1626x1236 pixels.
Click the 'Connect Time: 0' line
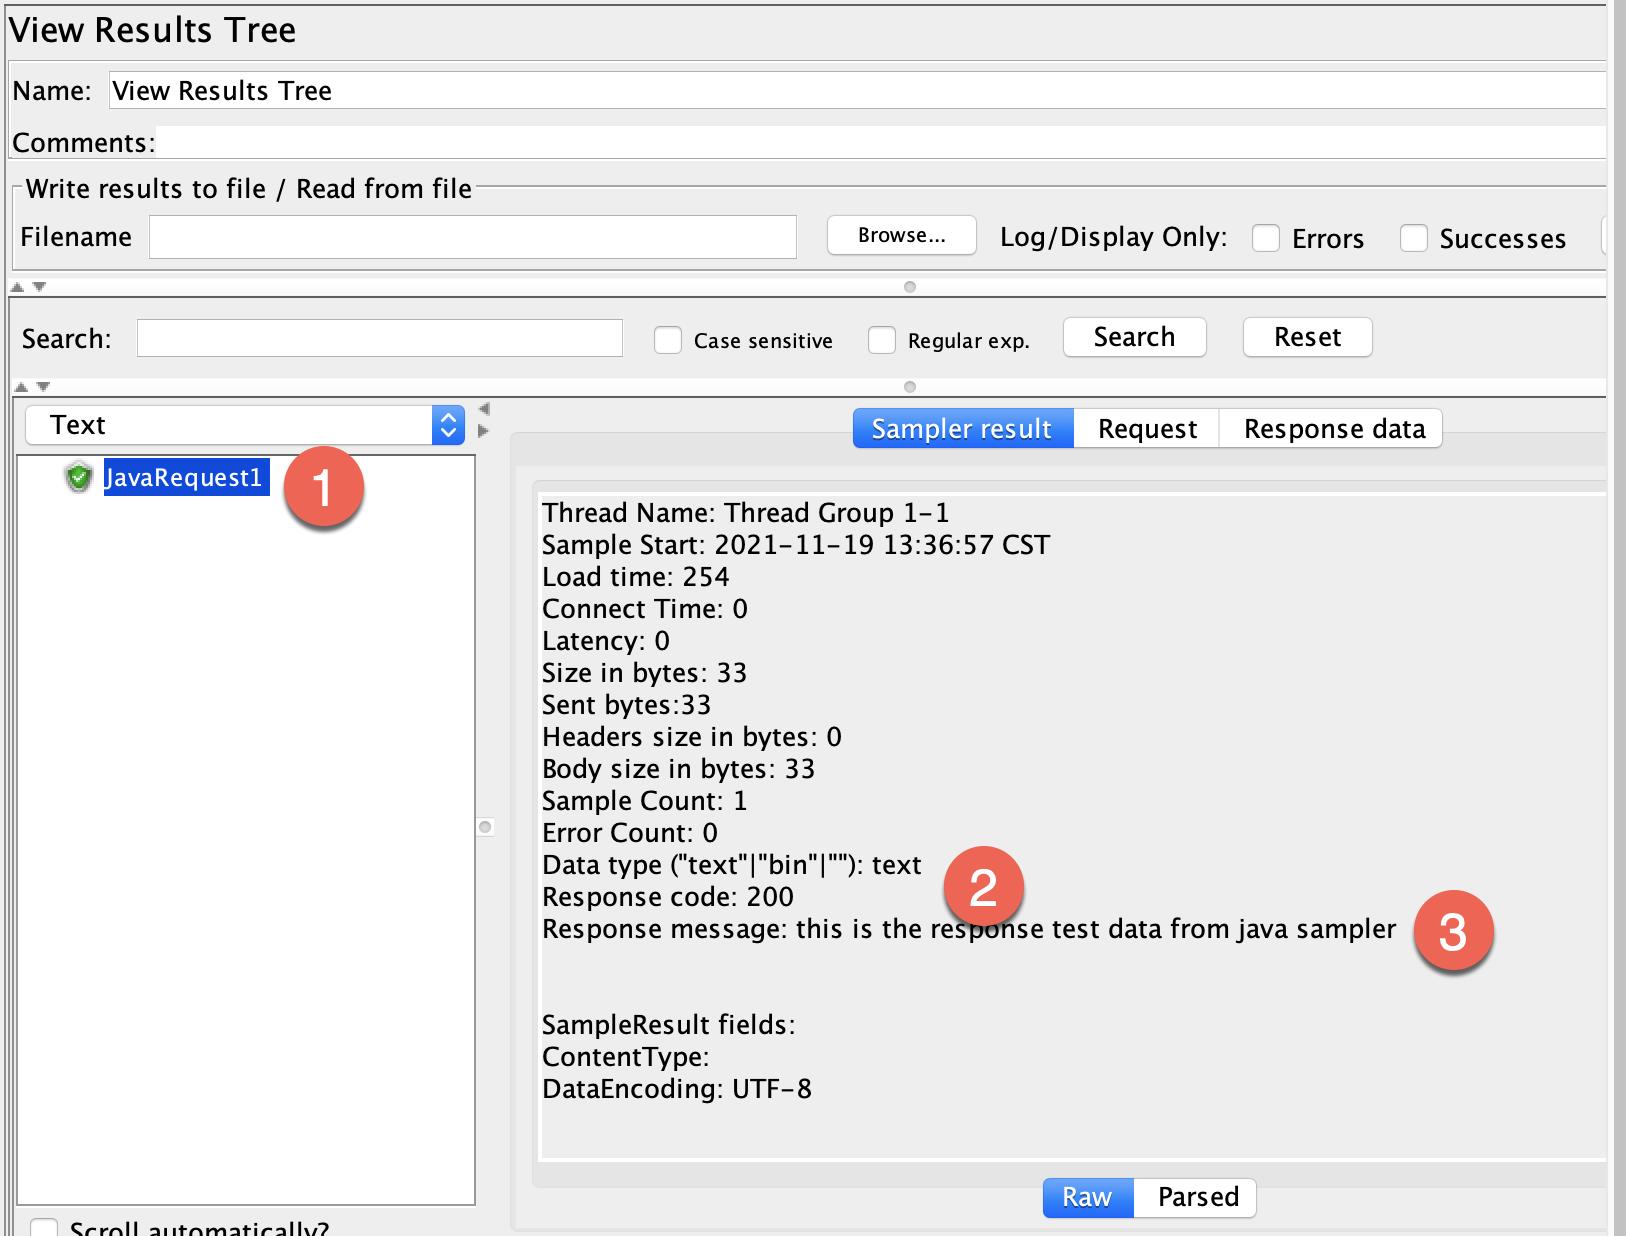pos(645,609)
